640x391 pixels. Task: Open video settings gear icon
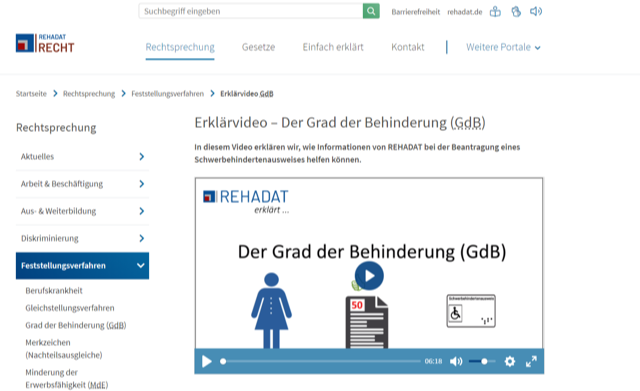[509, 361]
